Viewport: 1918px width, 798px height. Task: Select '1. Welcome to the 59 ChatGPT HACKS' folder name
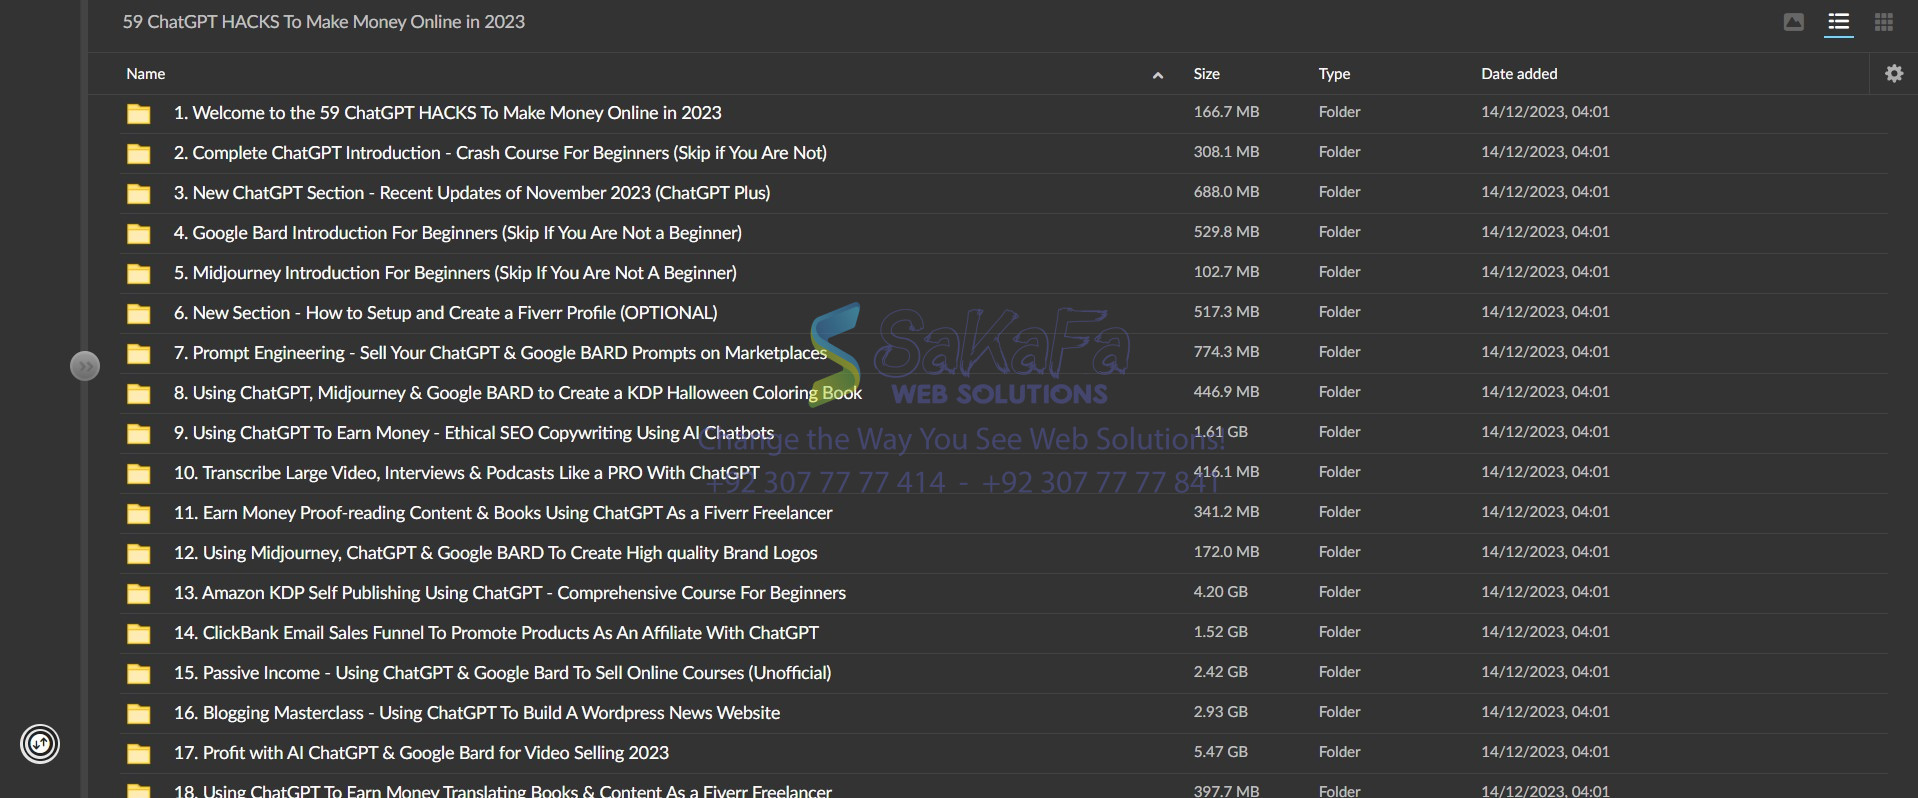point(447,113)
